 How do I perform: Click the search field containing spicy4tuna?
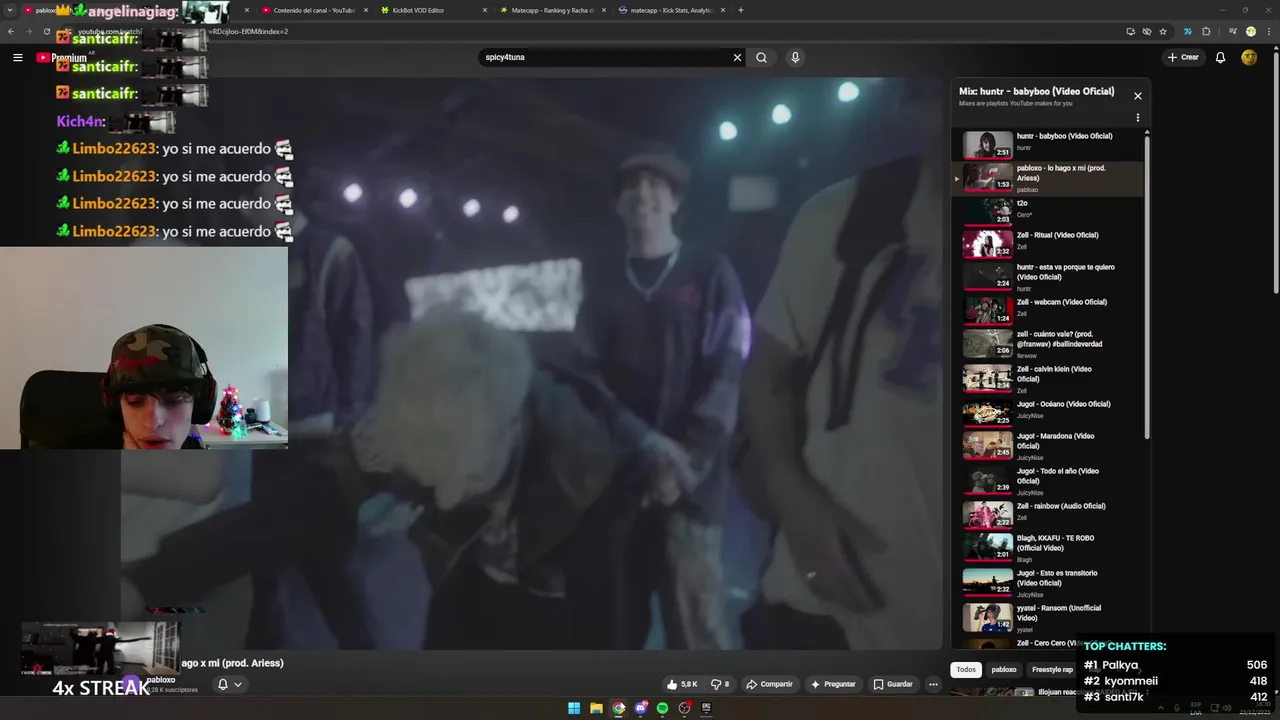tap(605, 58)
